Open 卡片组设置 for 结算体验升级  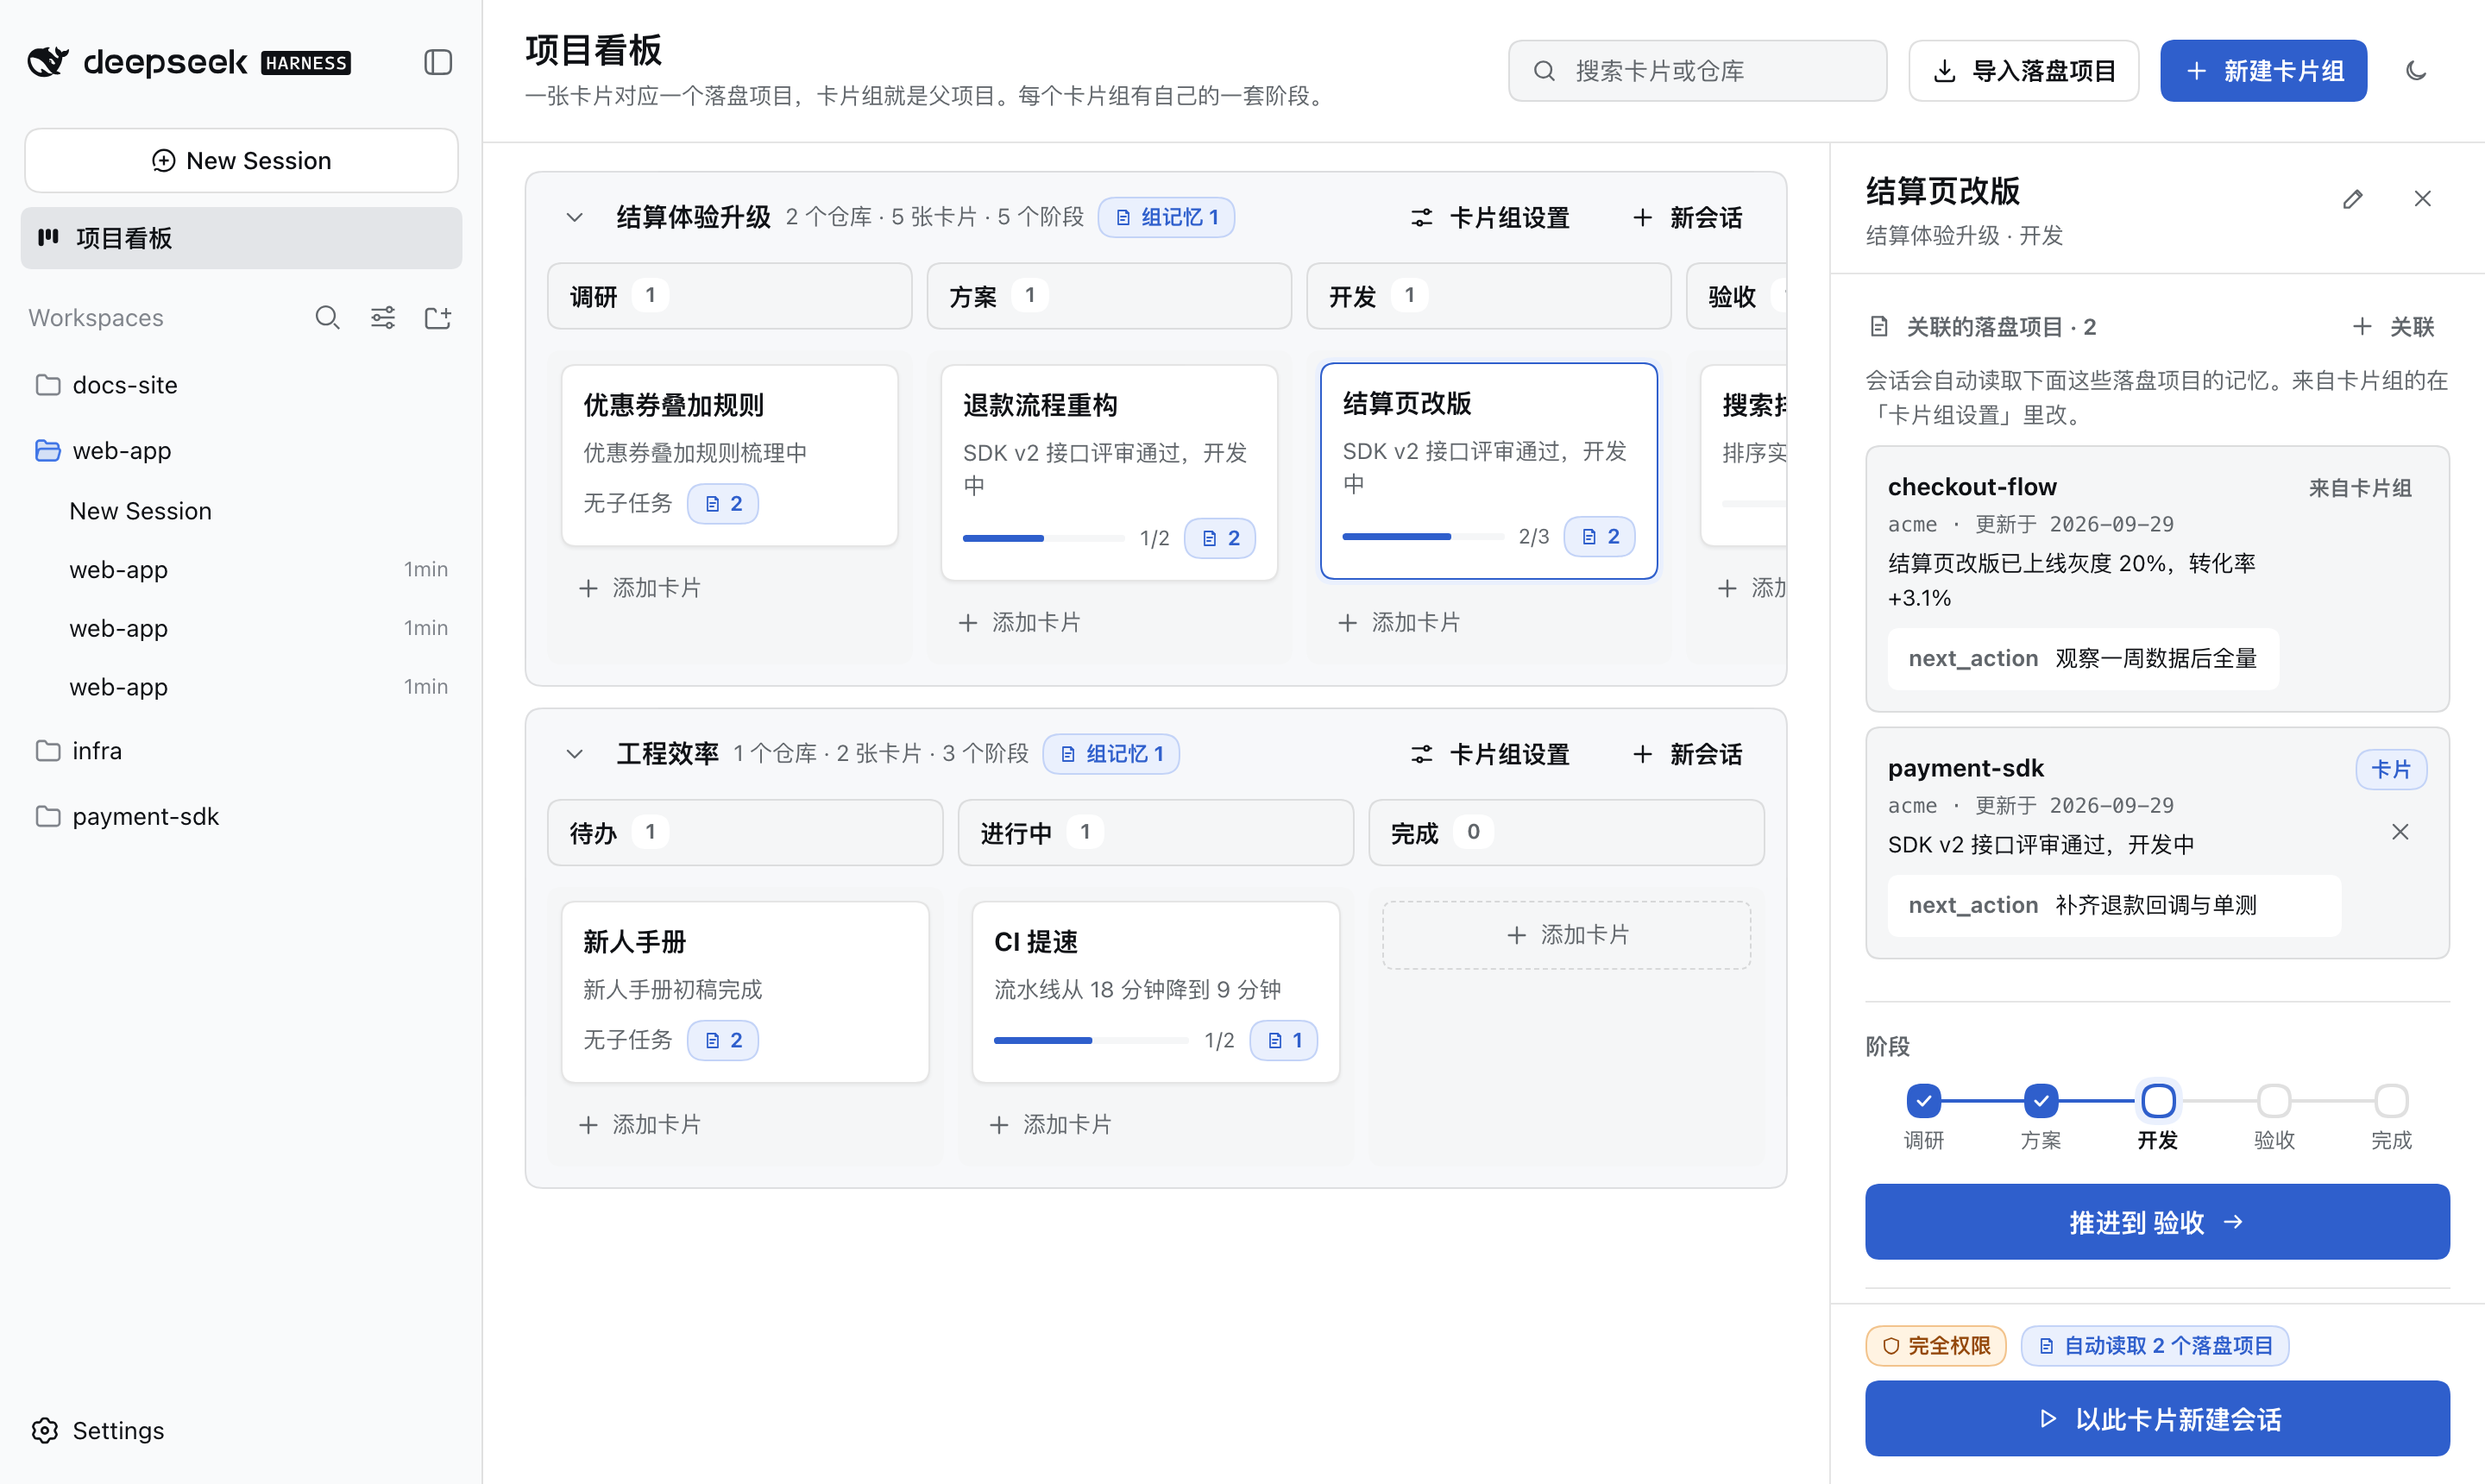coord(1490,217)
